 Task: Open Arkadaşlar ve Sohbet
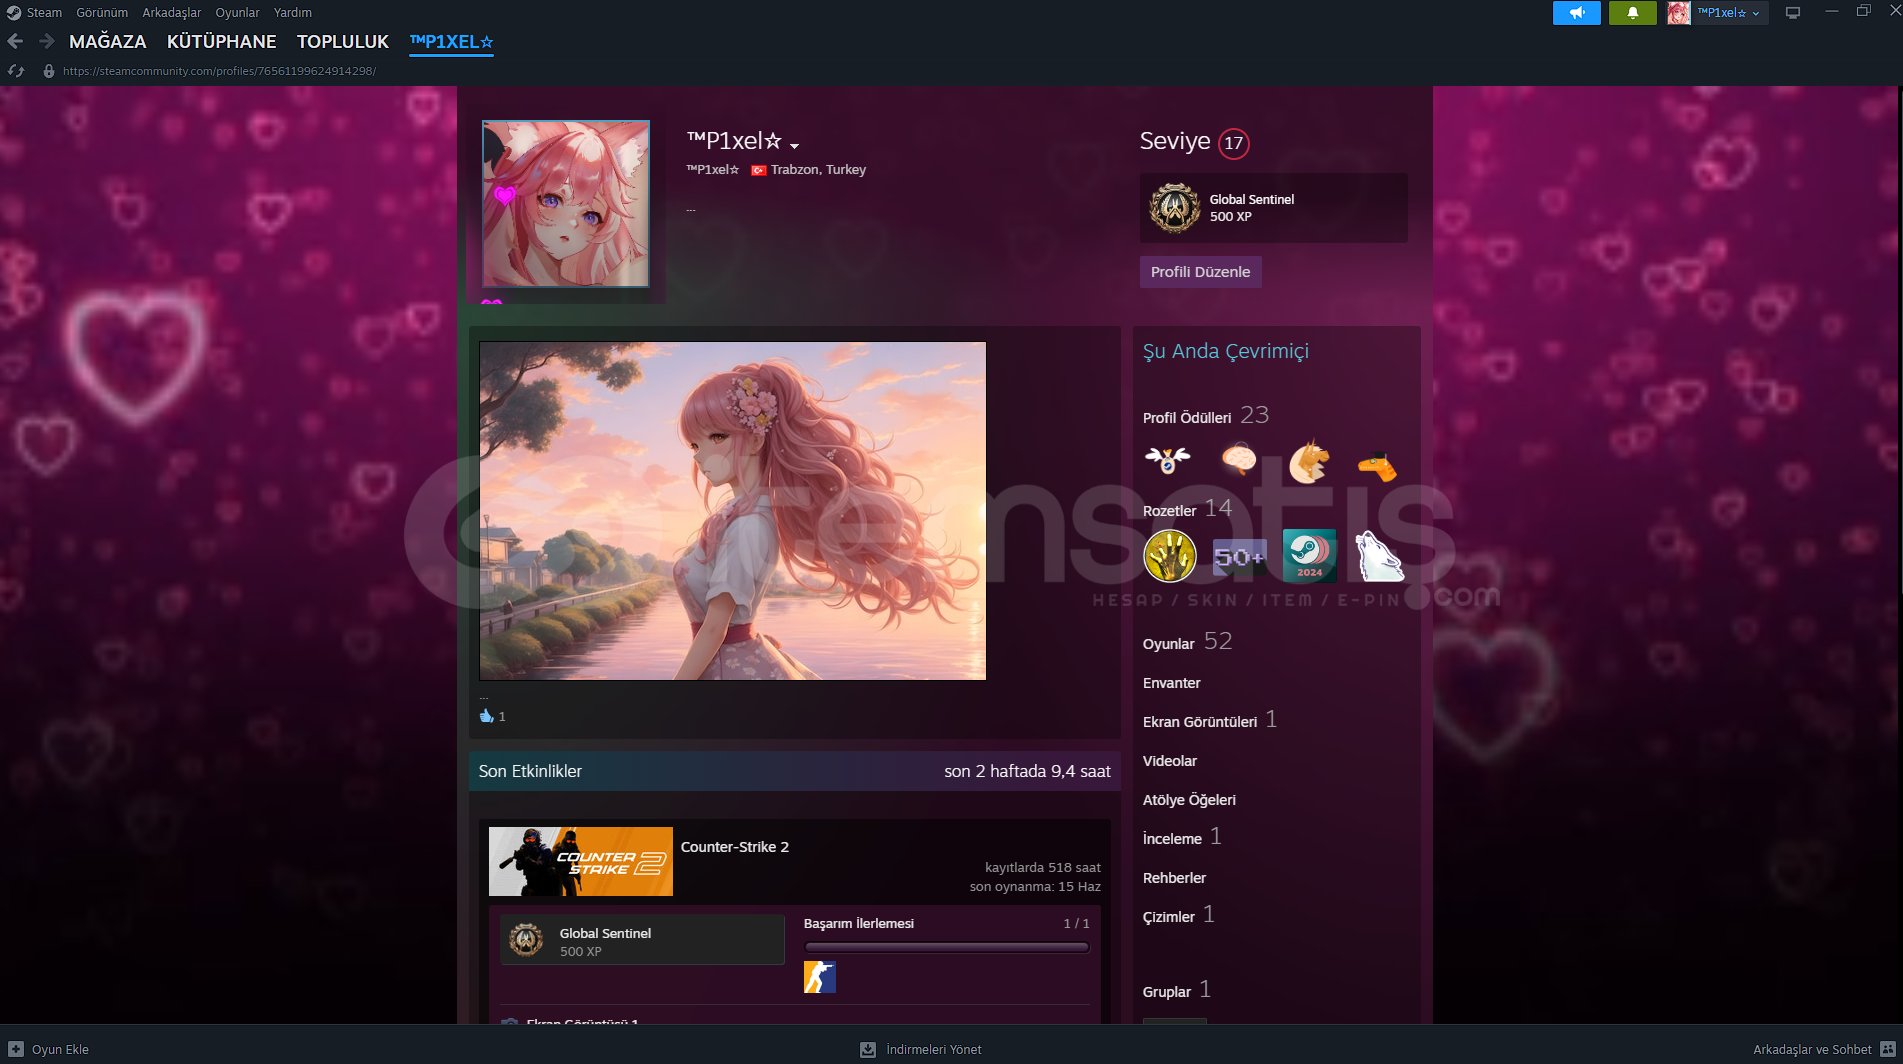[1812, 1049]
